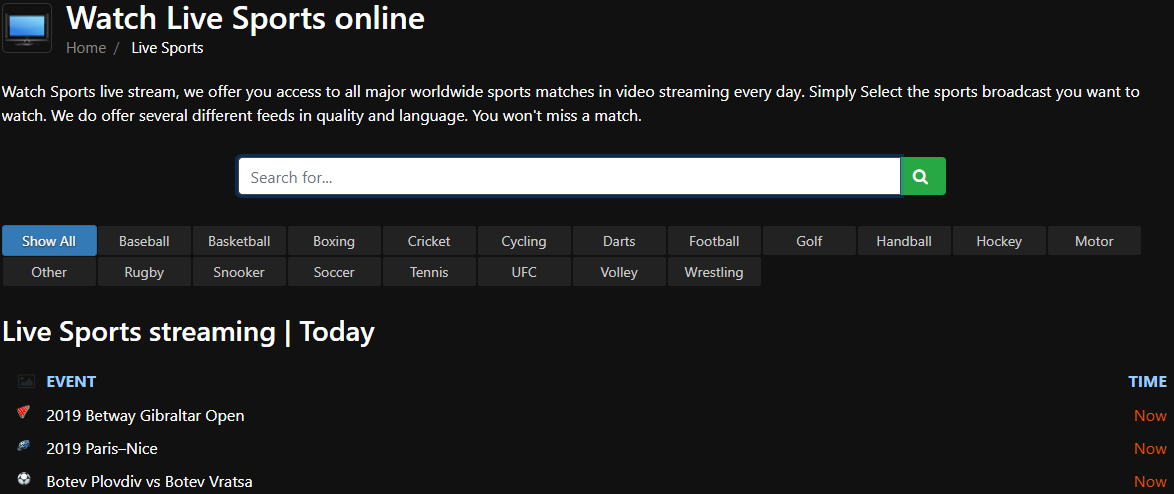Click the image icon in the event header
The height and width of the screenshot is (494, 1174).
pos(26,382)
